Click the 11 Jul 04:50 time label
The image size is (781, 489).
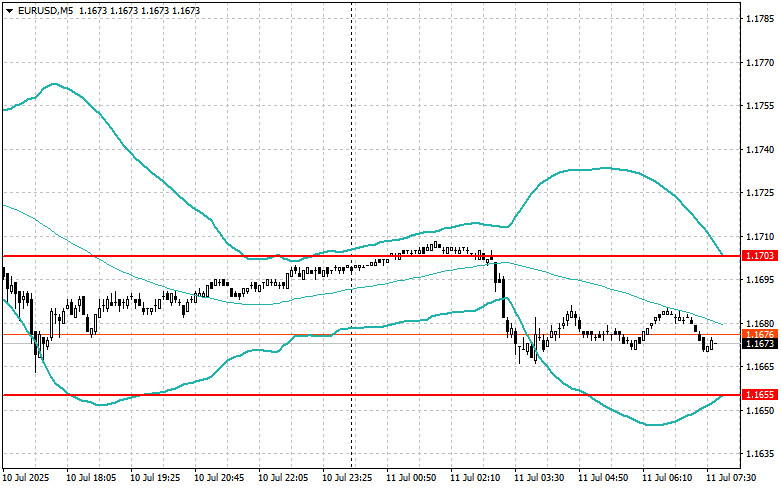(603, 478)
